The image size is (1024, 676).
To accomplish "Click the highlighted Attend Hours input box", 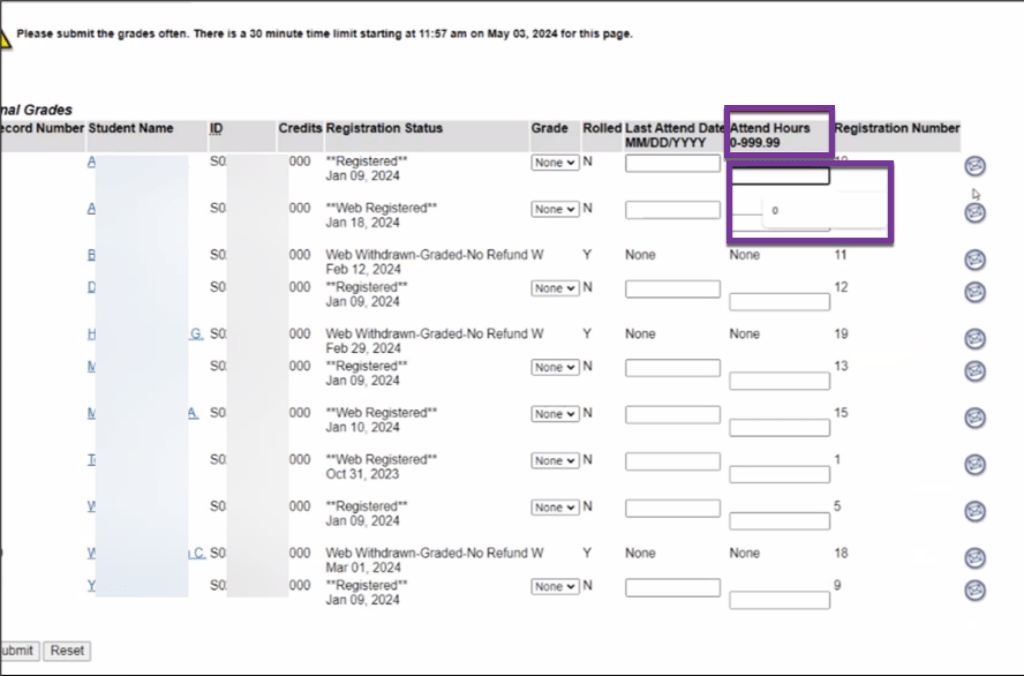I will coord(779,176).
